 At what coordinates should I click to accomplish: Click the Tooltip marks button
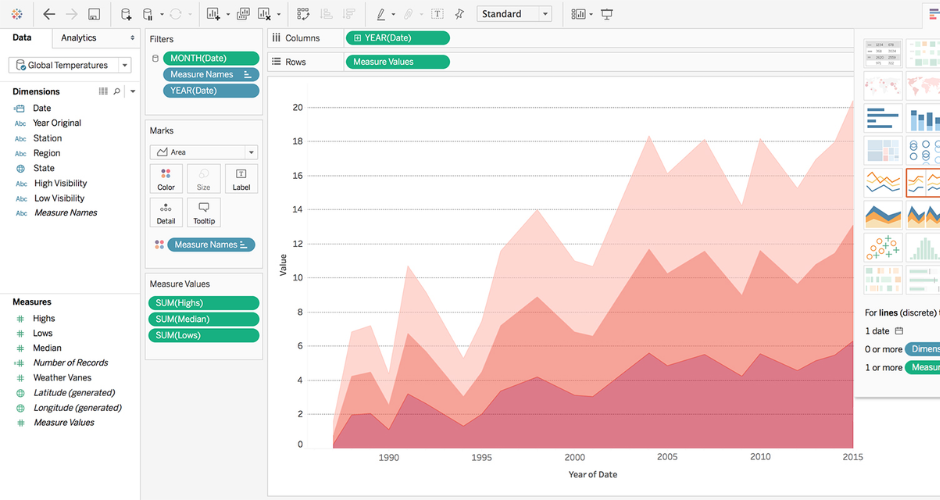coord(203,213)
